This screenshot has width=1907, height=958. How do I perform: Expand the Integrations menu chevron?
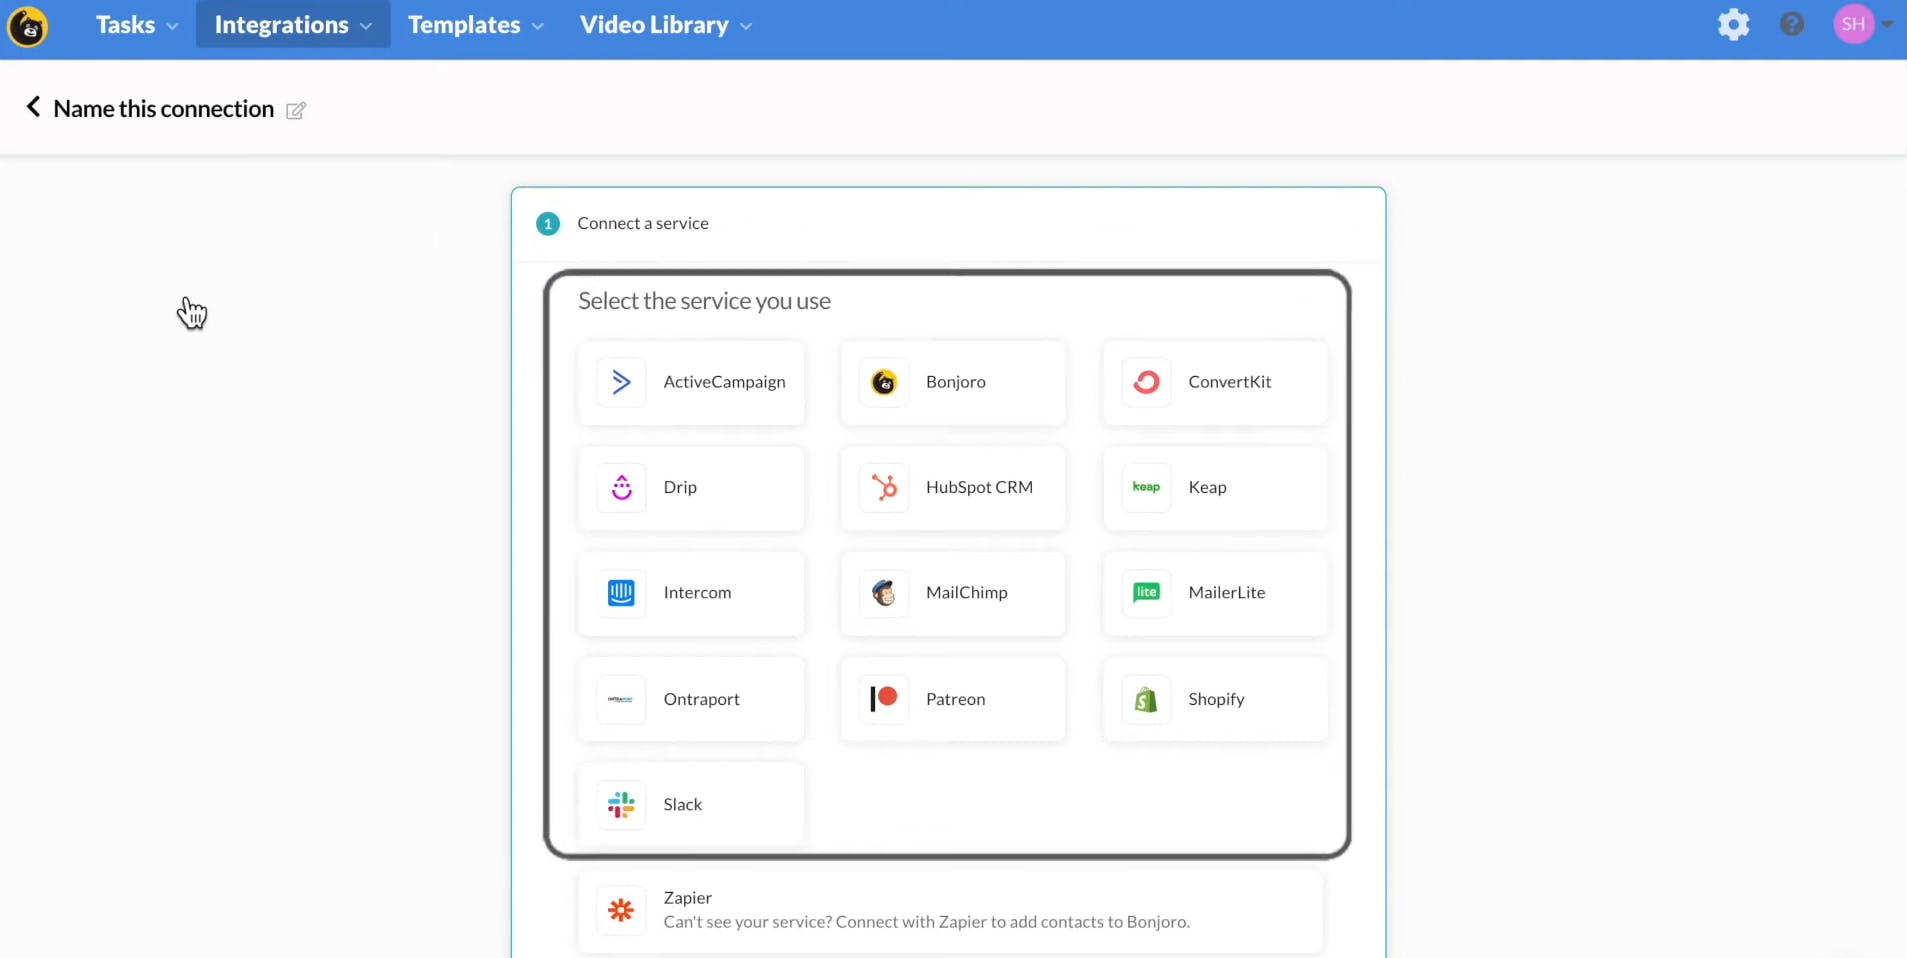pyautogui.click(x=366, y=27)
